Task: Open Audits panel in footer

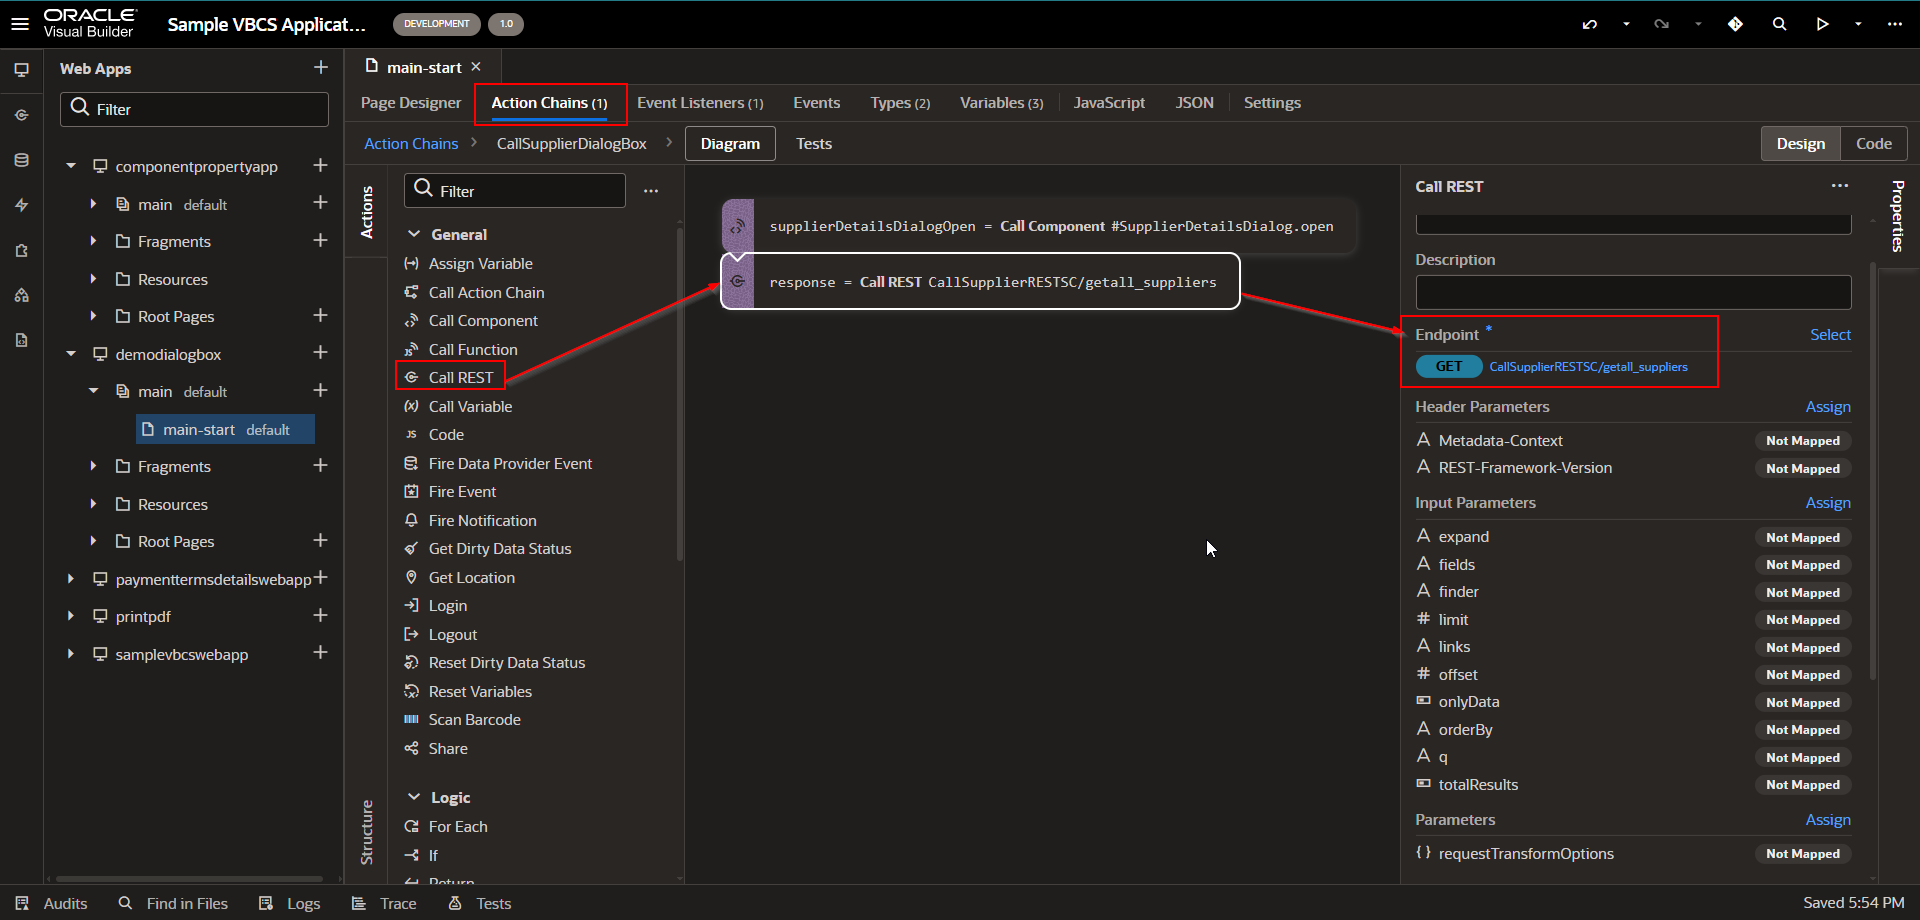Action: coord(52,903)
